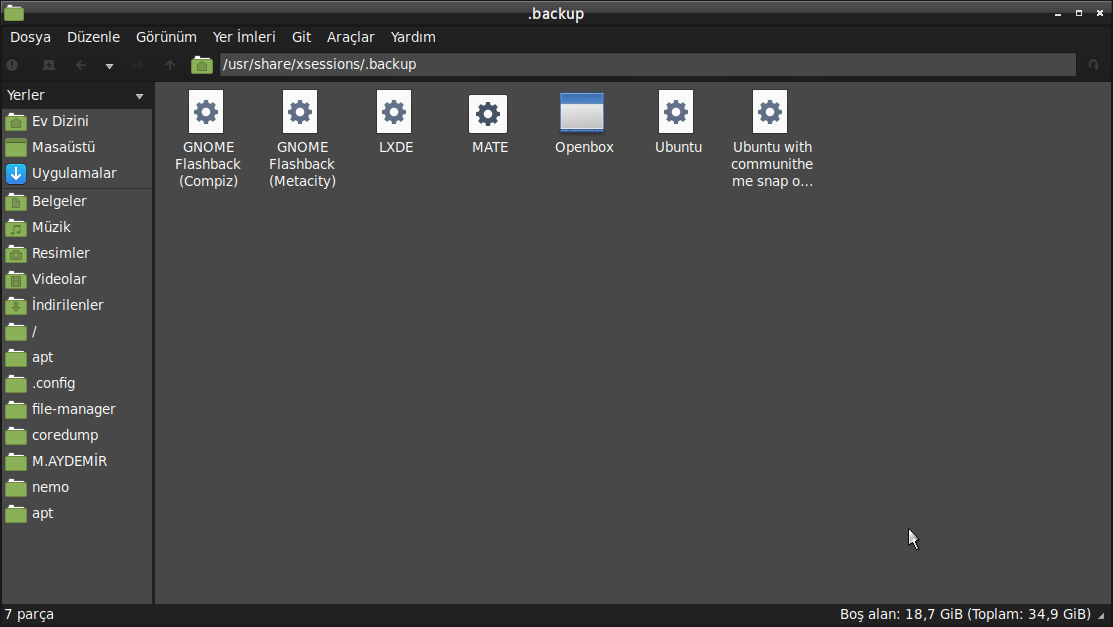Open the coredump bookmark in sidebar
Screen dimensions: 1113x627
coord(77,435)
